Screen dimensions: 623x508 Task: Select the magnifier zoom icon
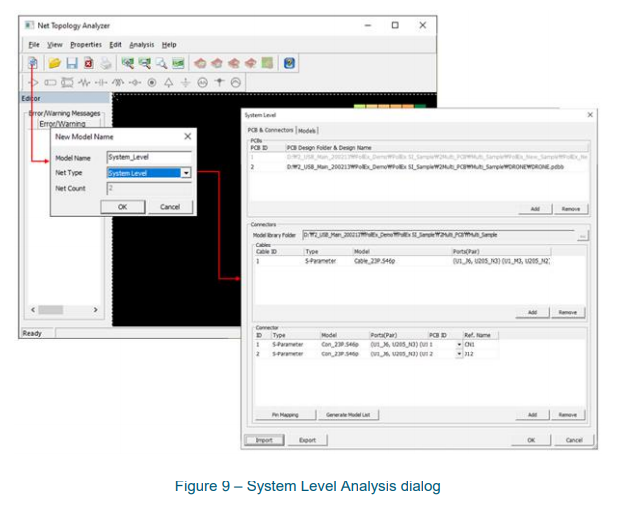(161, 63)
